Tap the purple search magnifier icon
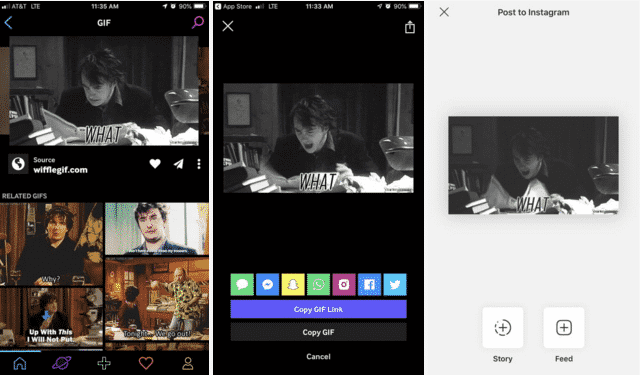This screenshot has height=375, width=640. point(198,22)
